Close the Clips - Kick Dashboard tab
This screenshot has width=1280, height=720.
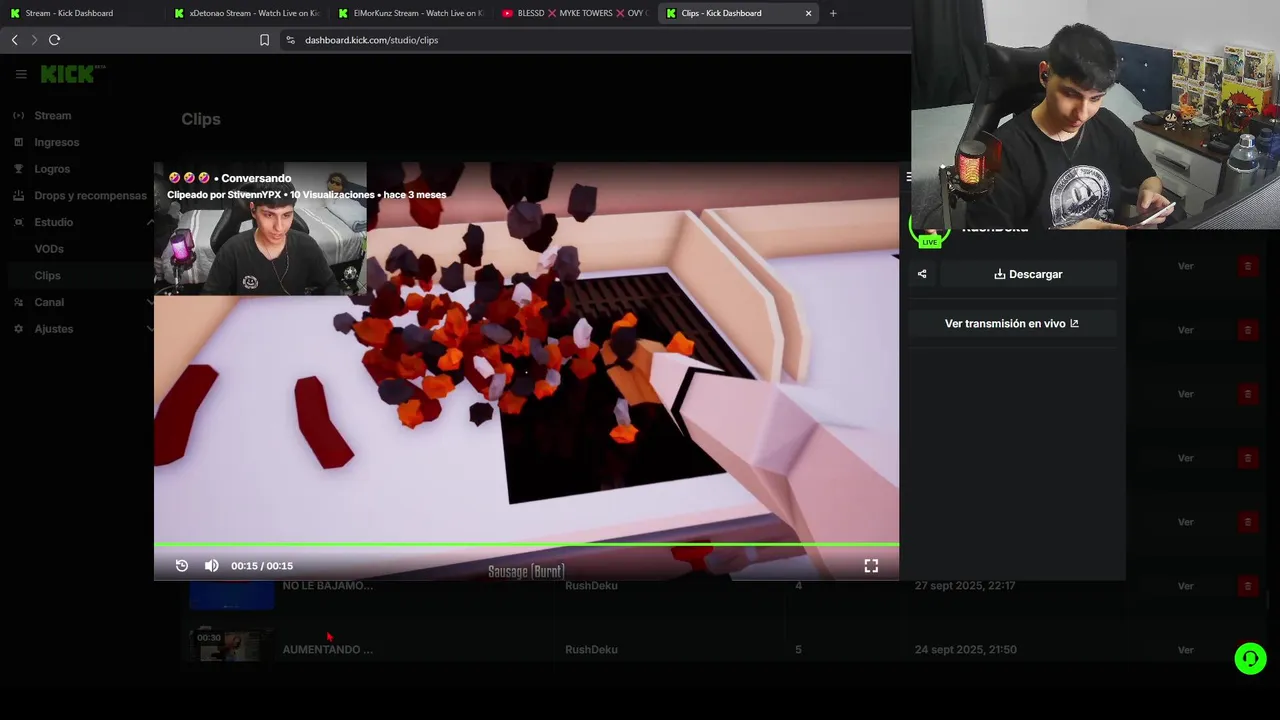pos(808,13)
